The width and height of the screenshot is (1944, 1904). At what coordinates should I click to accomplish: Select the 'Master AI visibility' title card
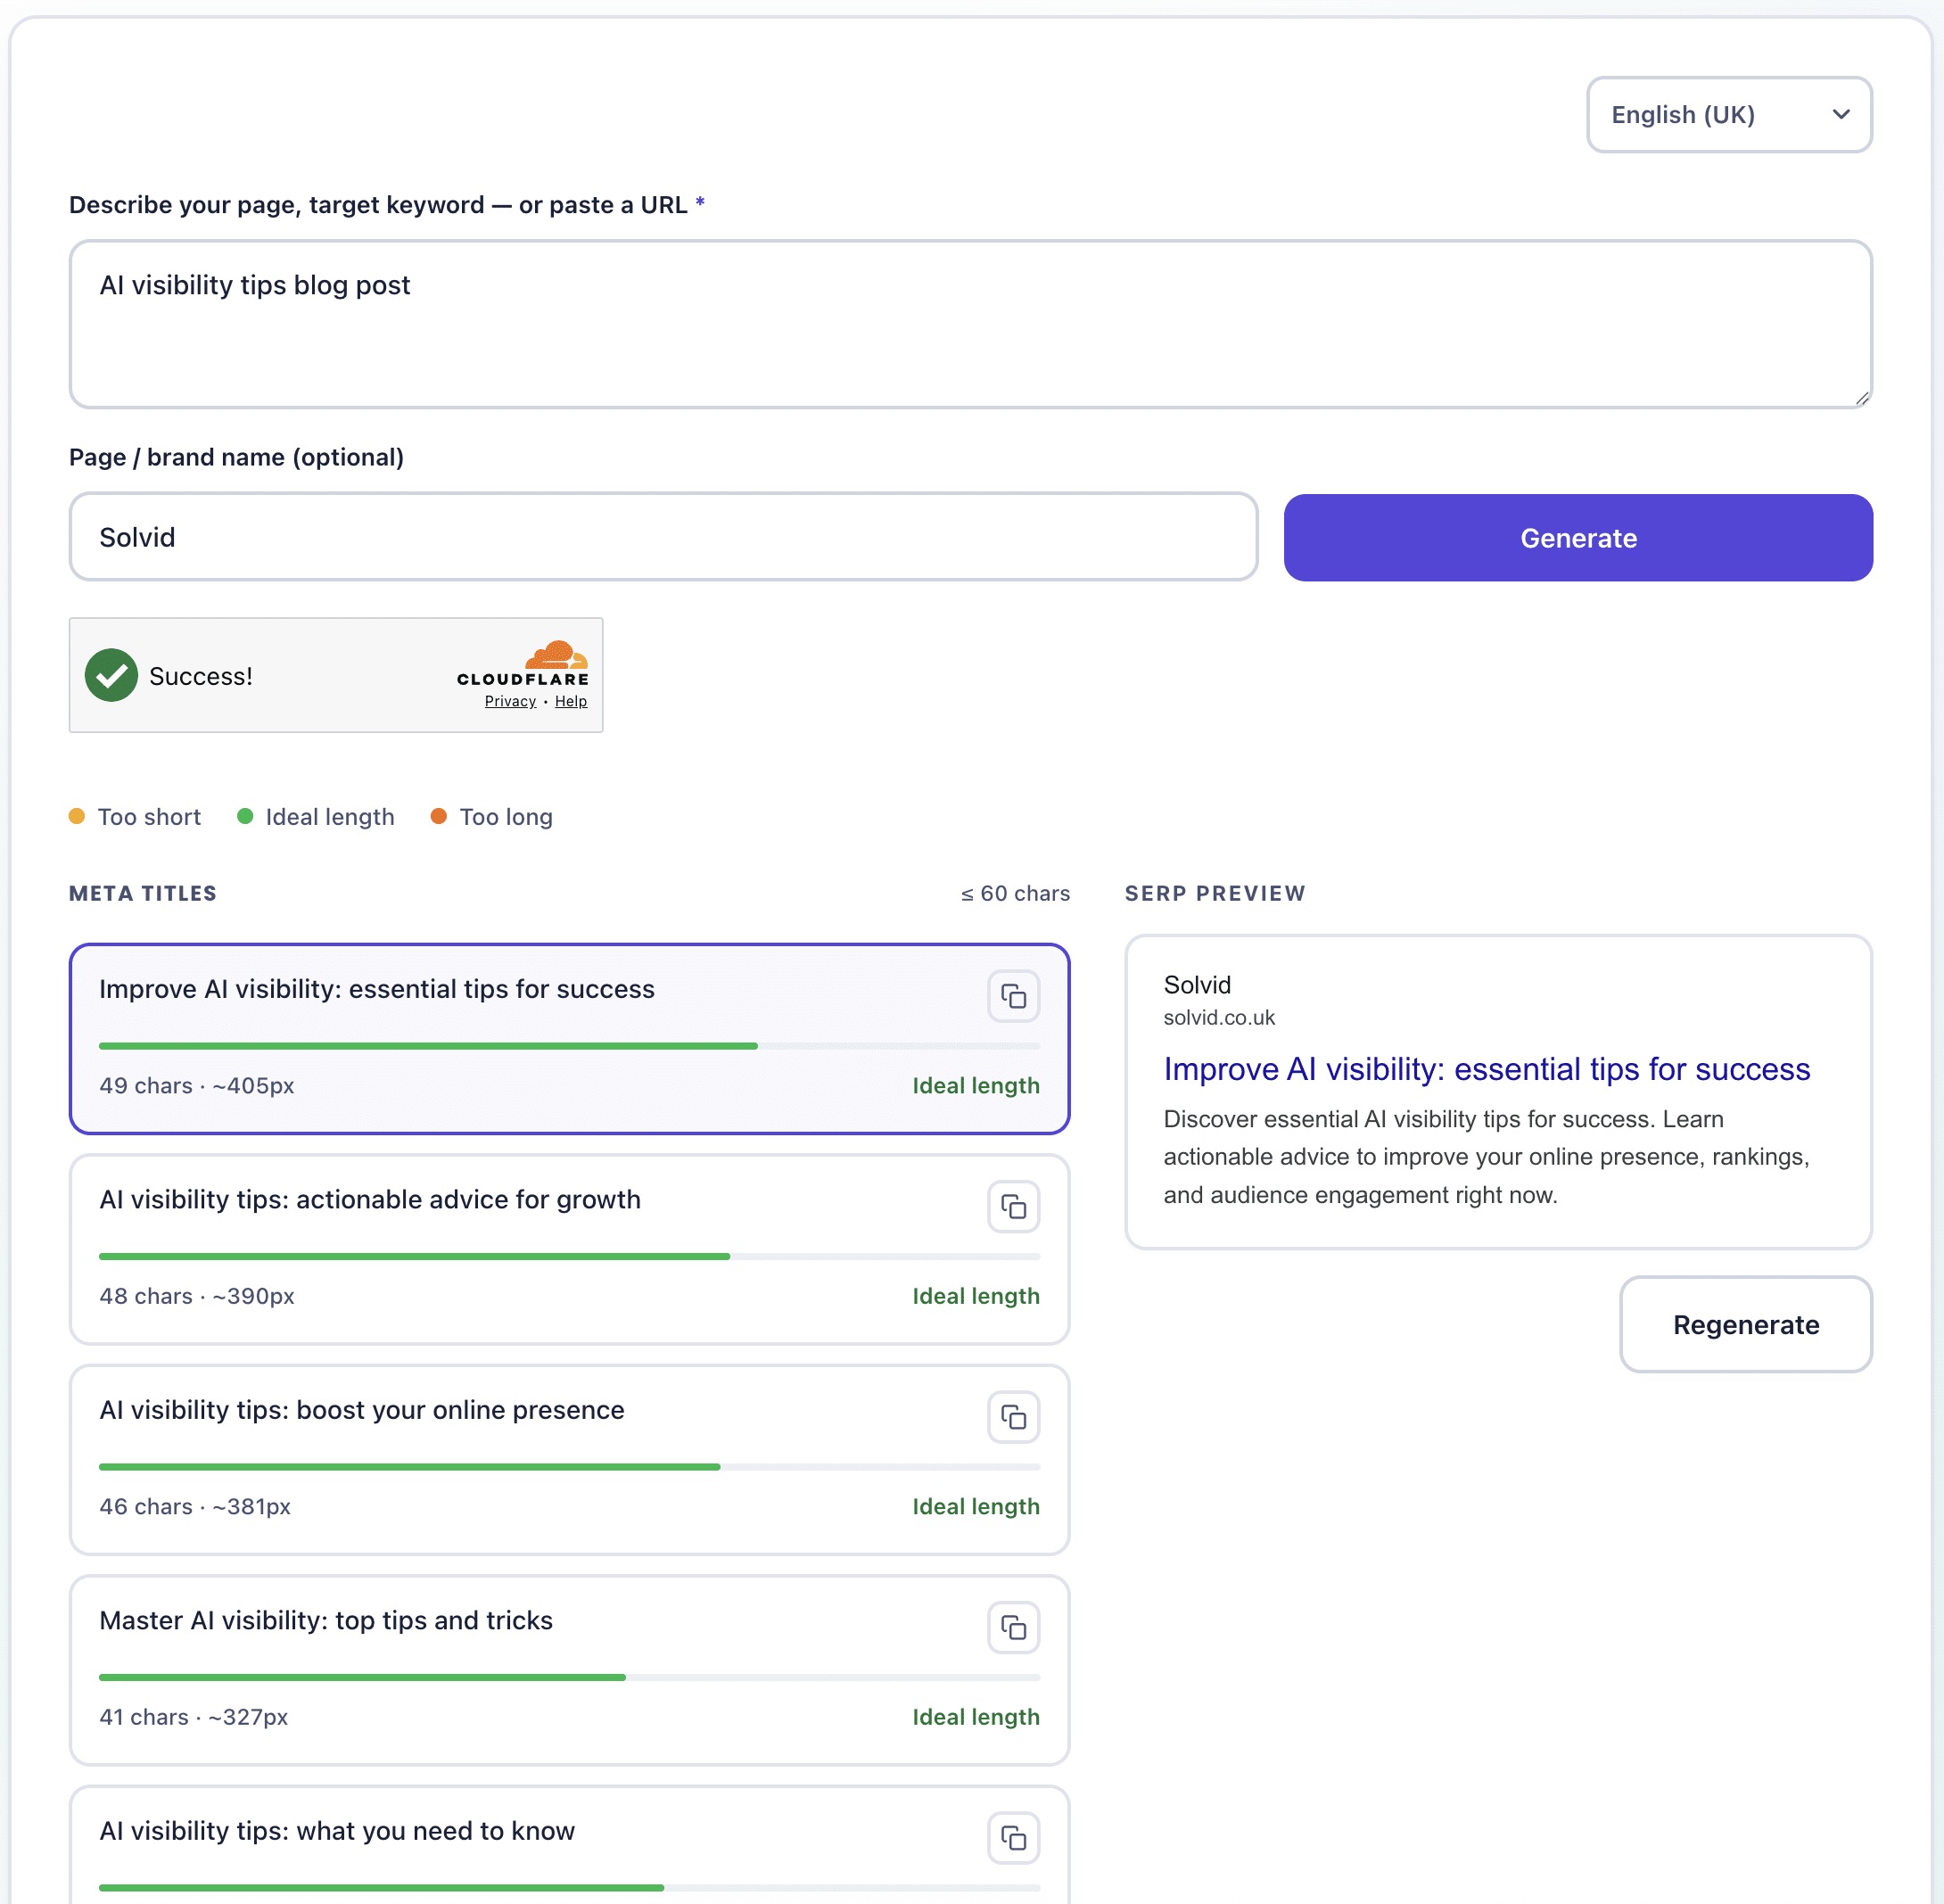click(570, 1671)
